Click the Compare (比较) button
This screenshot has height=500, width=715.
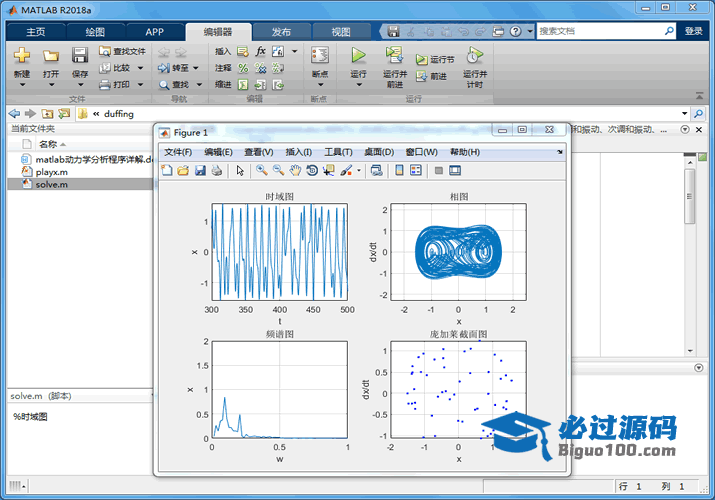tap(116, 68)
